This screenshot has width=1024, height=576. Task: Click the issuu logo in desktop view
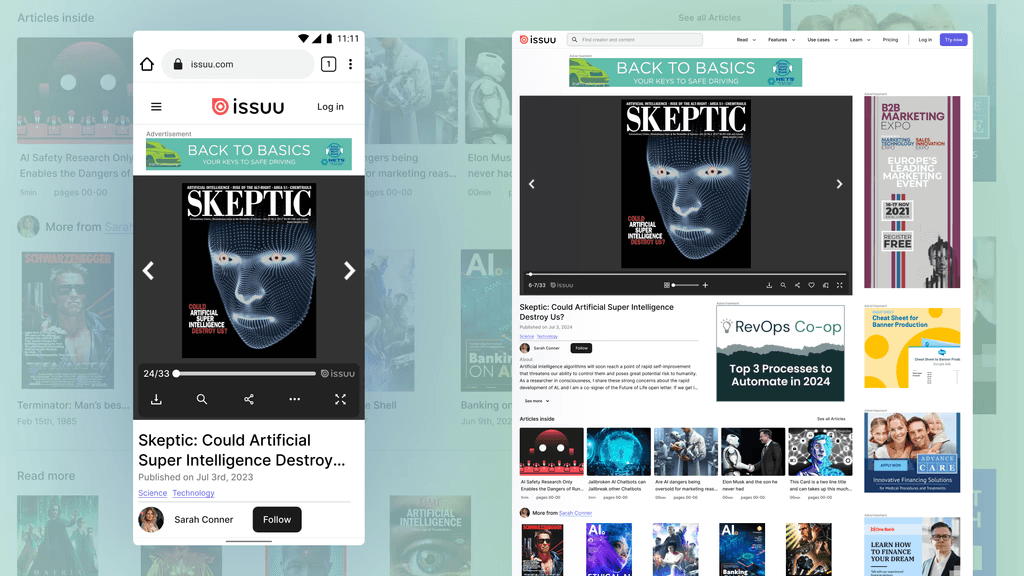click(537, 40)
